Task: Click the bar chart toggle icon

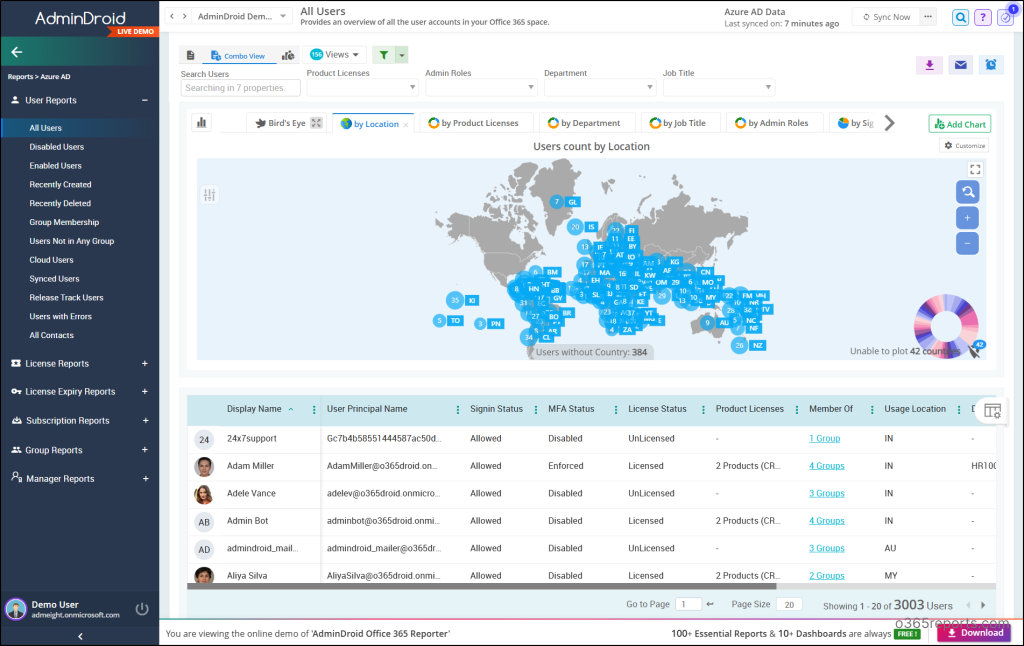Action: pos(202,122)
